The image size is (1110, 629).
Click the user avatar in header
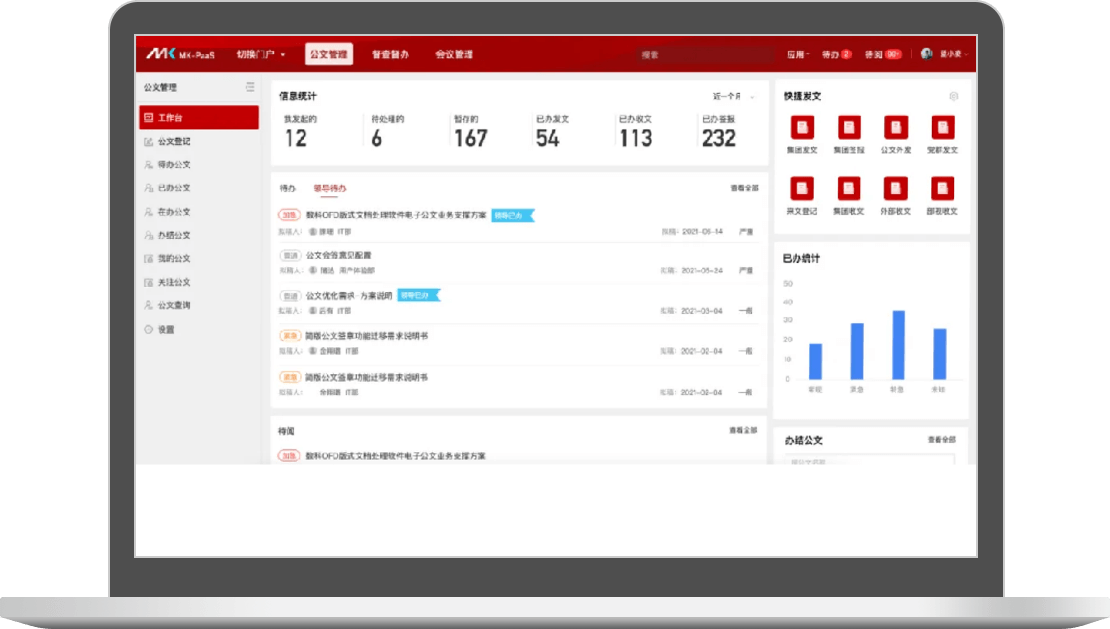pyautogui.click(x=926, y=54)
